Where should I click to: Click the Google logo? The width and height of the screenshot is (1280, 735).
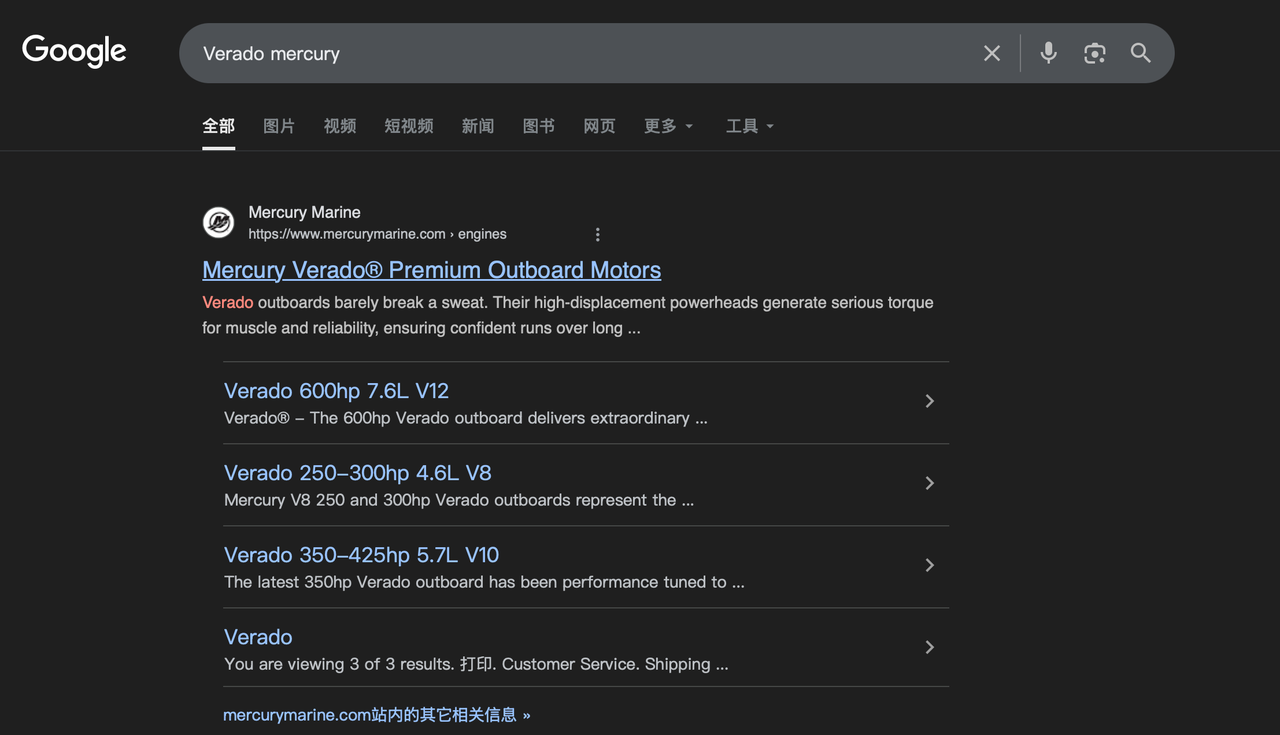pyautogui.click(x=74, y=51)
